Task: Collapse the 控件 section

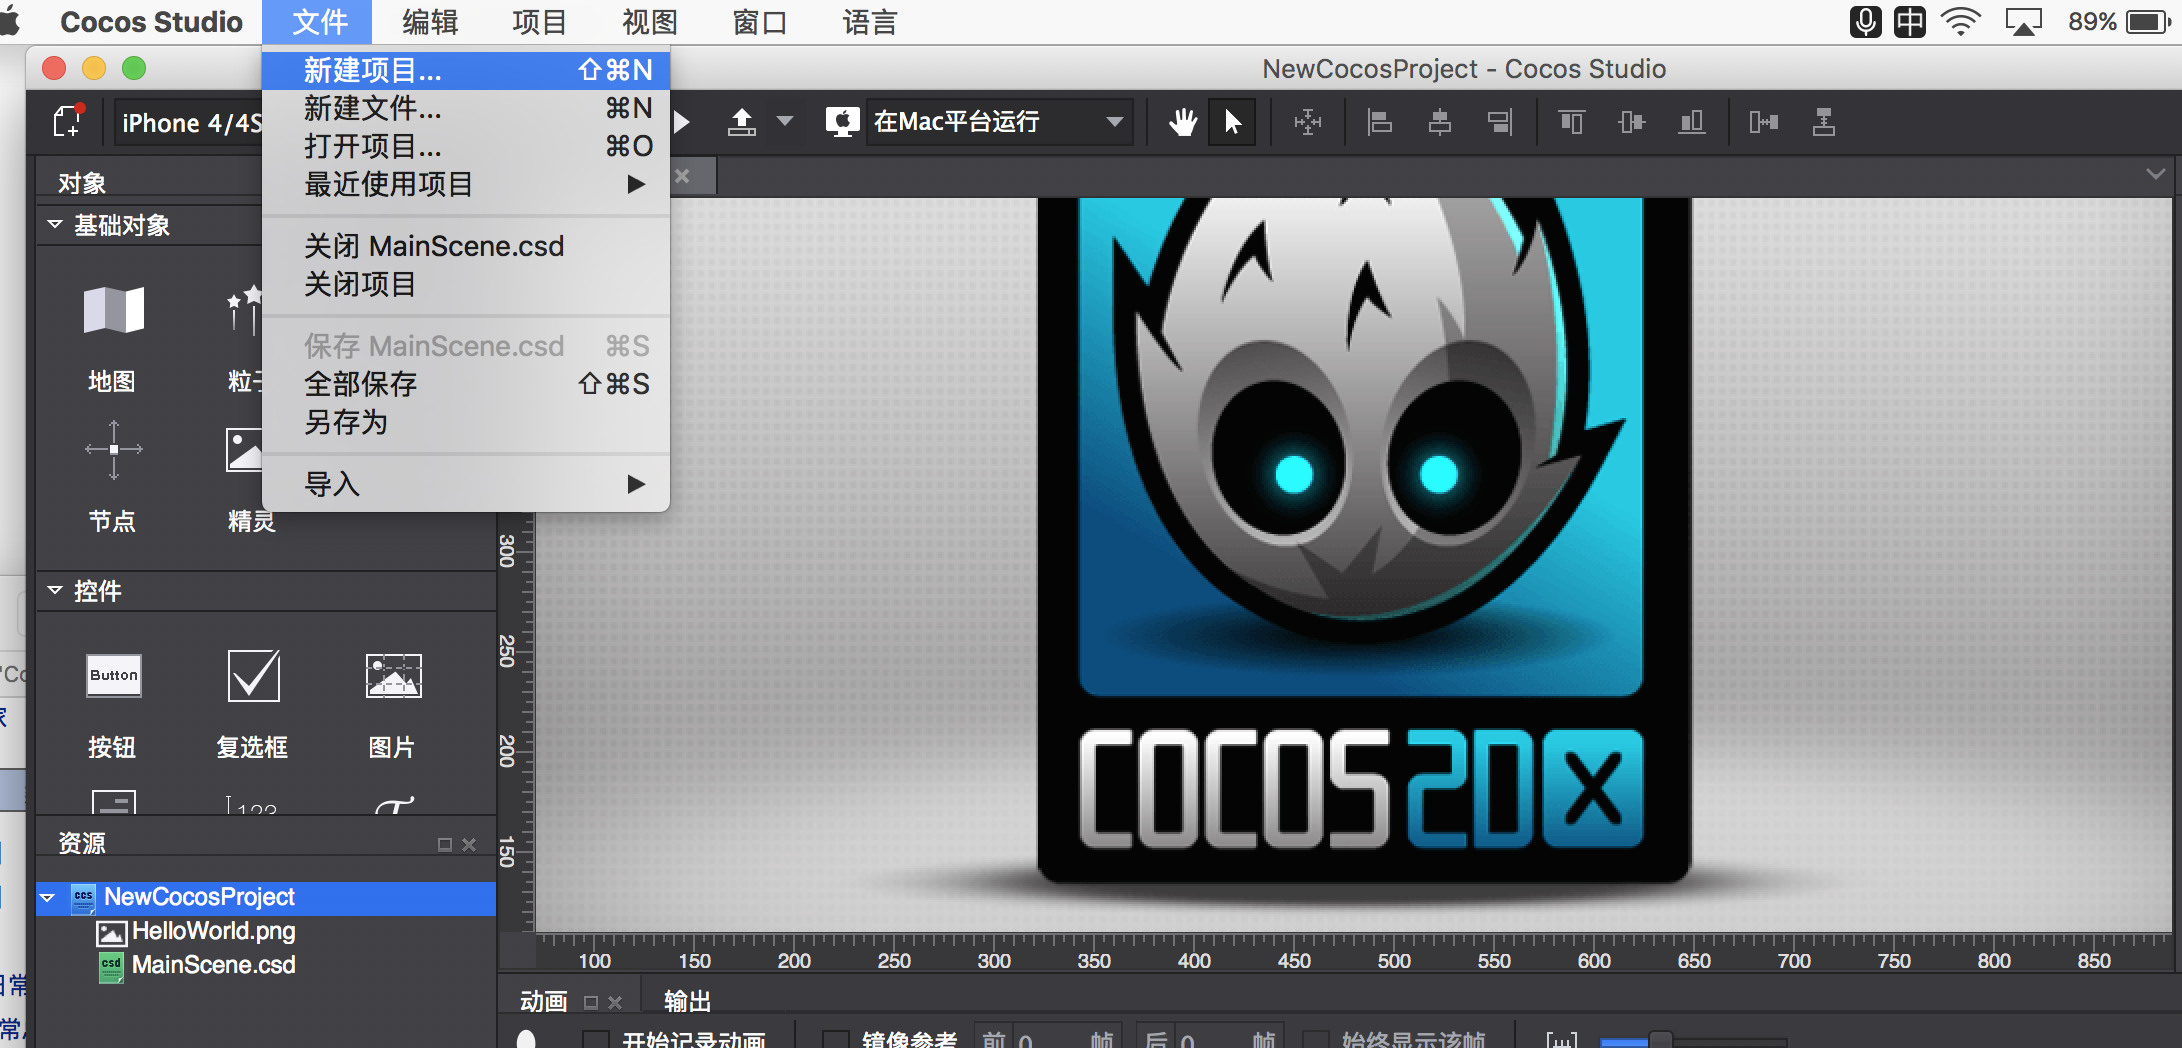Action: pyautogui.click(x=55, y=590)
